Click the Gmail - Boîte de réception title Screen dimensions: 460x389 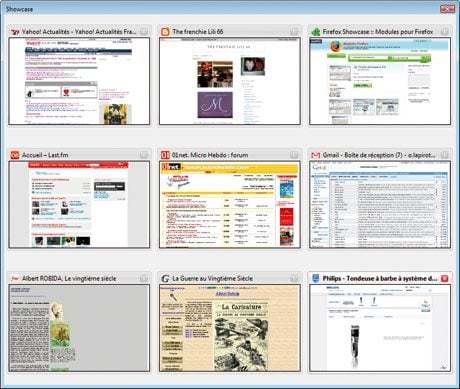click(379, 155)
